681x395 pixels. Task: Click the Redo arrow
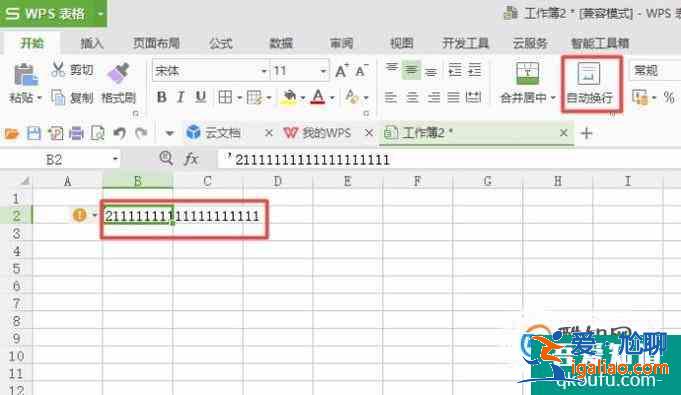tap(141, 133)
